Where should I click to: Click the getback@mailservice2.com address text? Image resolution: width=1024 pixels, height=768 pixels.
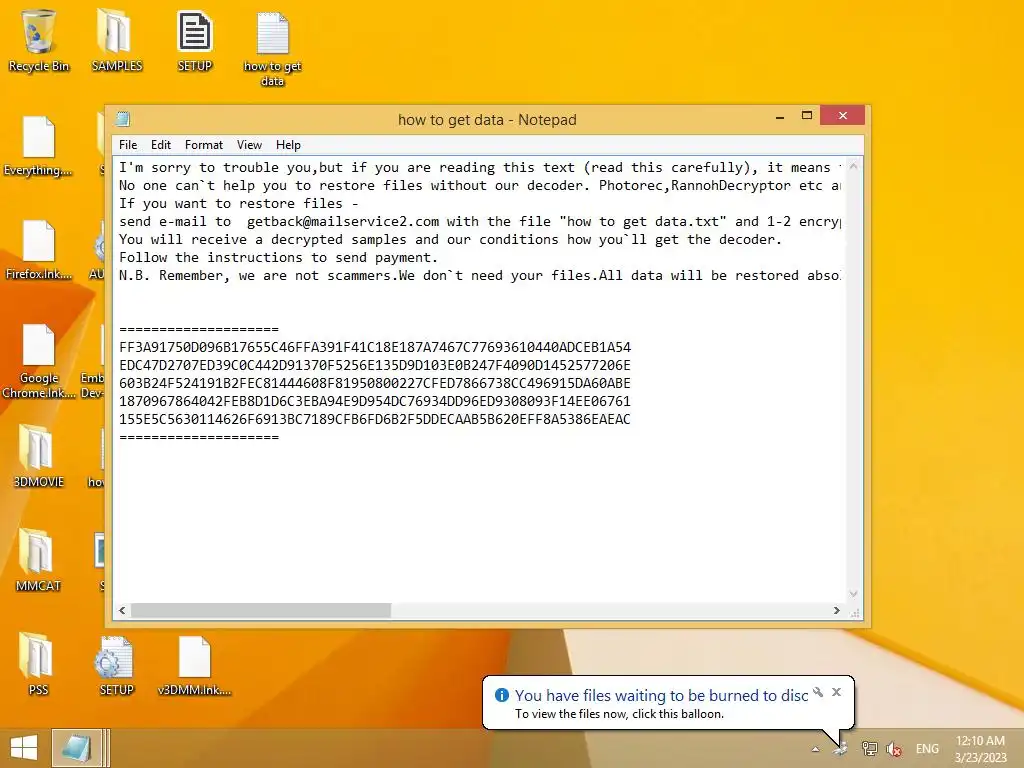coord(343,221)
